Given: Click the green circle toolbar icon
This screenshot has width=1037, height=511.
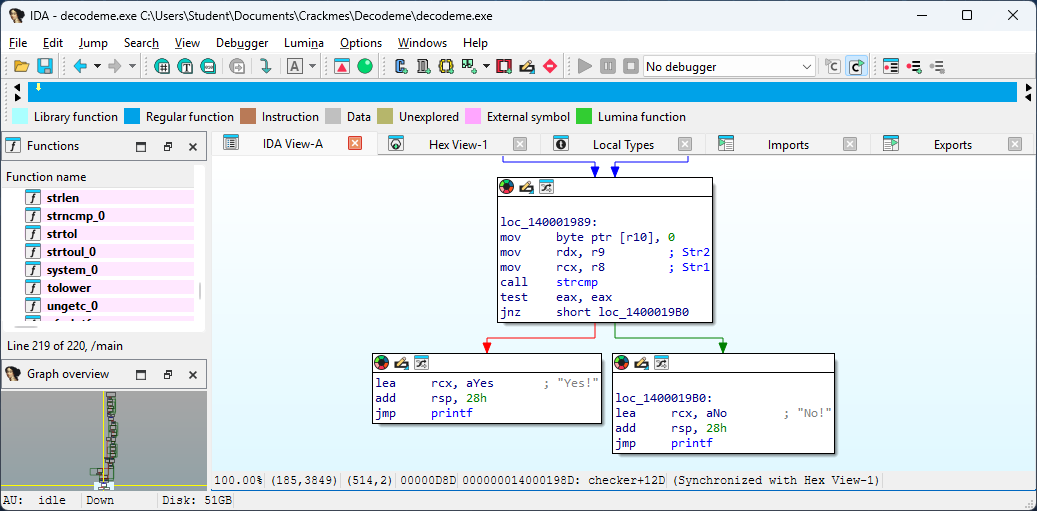Looking at the screenshot, I should pyautogui.click(x=365, y=67).
